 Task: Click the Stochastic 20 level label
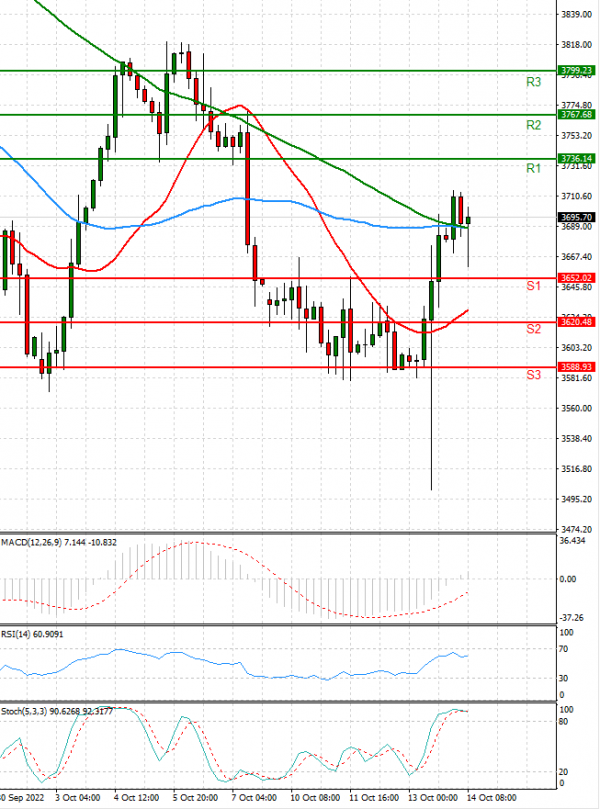coord(564,772)
